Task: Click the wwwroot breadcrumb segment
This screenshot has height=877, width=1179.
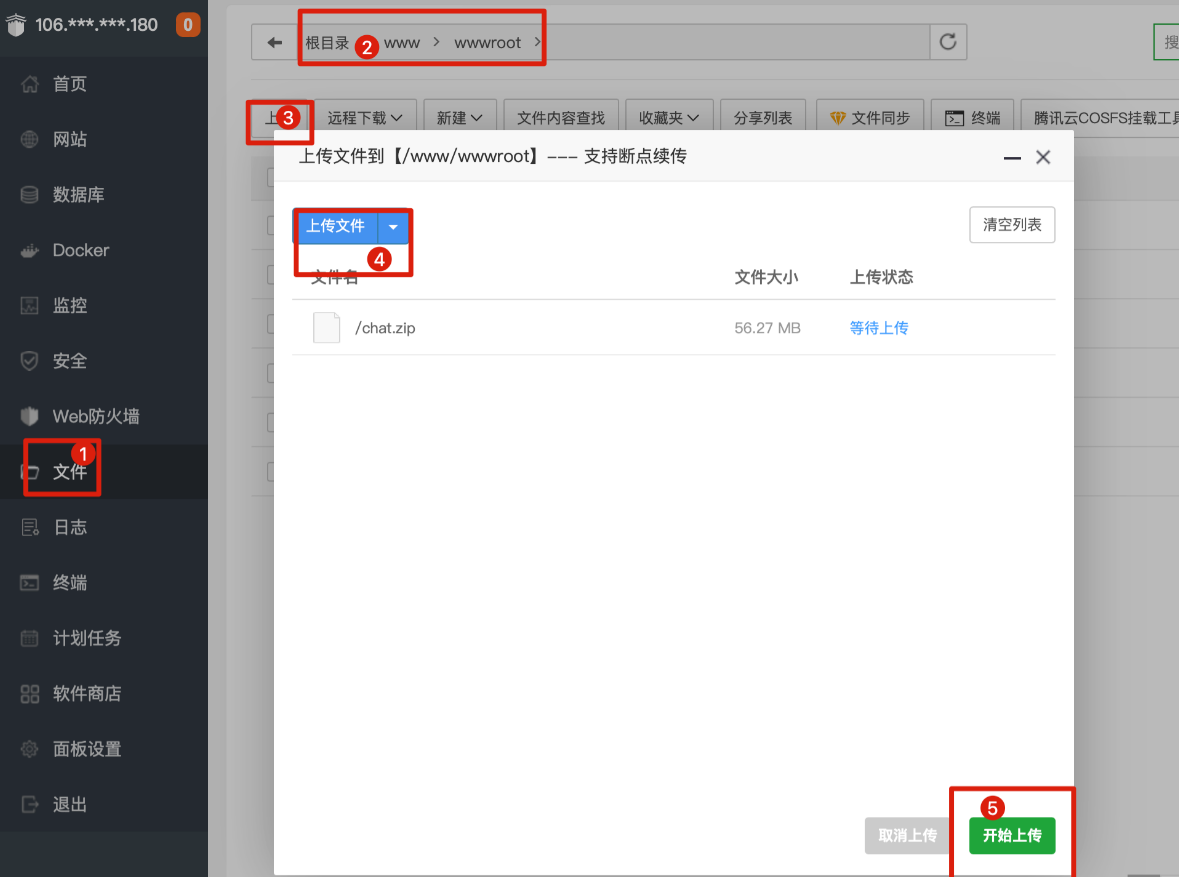Action: click(x=487, y=43)
